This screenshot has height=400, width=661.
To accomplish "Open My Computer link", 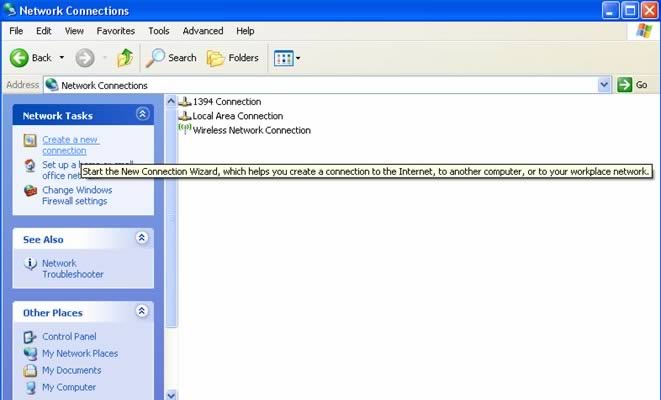I will 69,387.
